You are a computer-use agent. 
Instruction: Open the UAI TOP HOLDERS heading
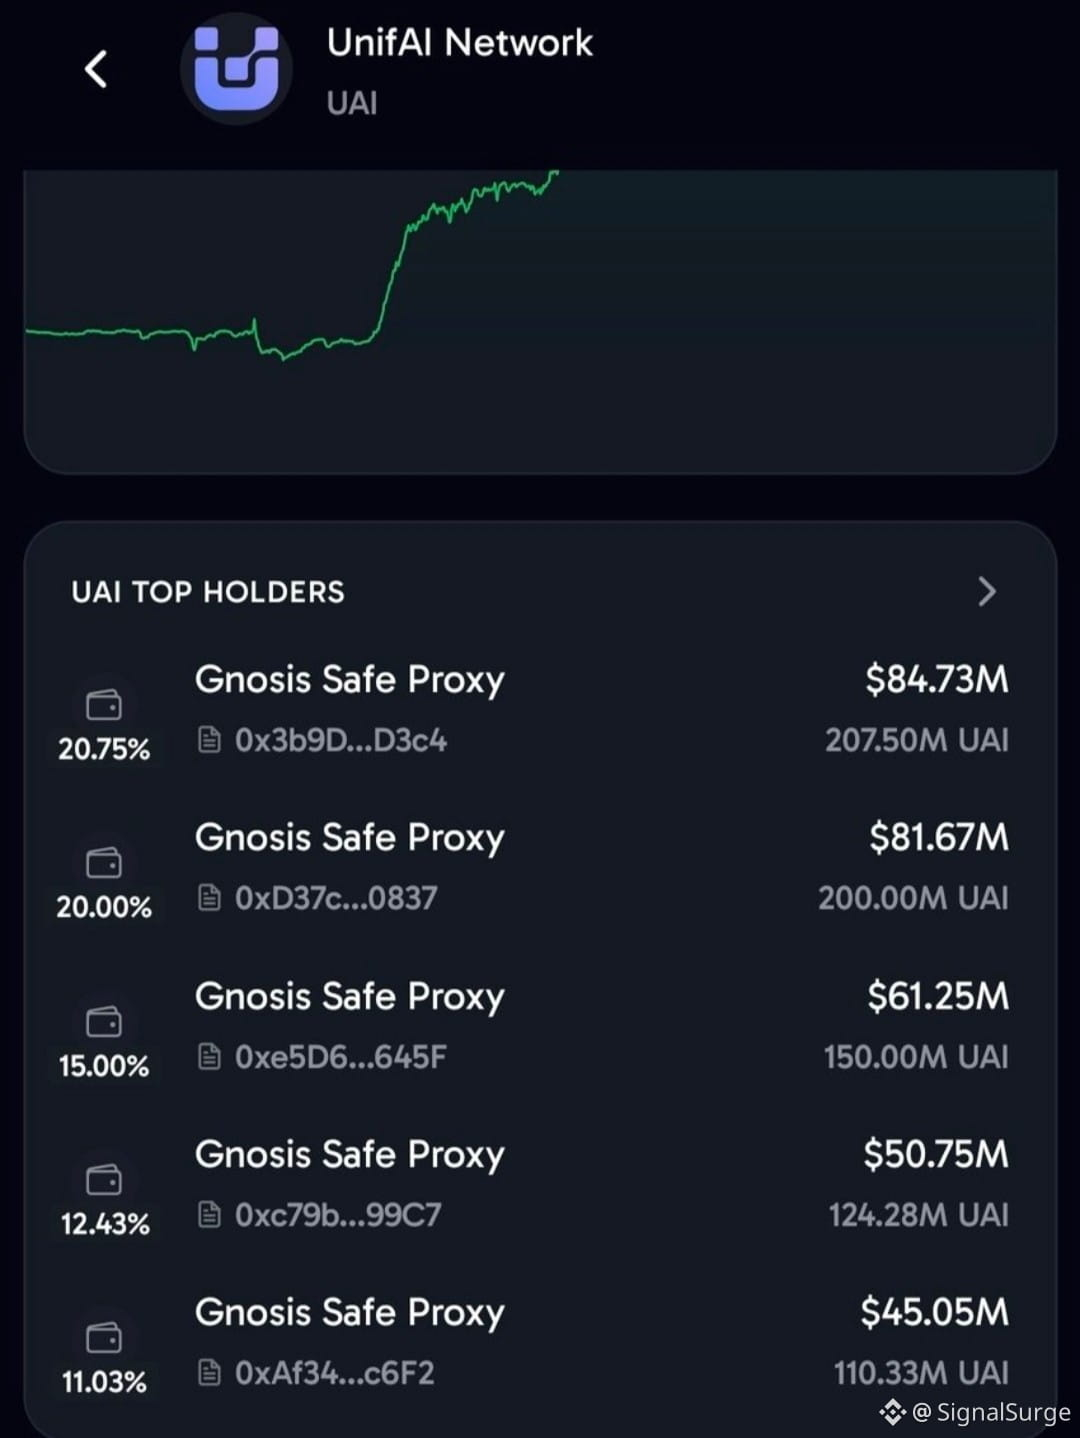[x=208, y=592]
